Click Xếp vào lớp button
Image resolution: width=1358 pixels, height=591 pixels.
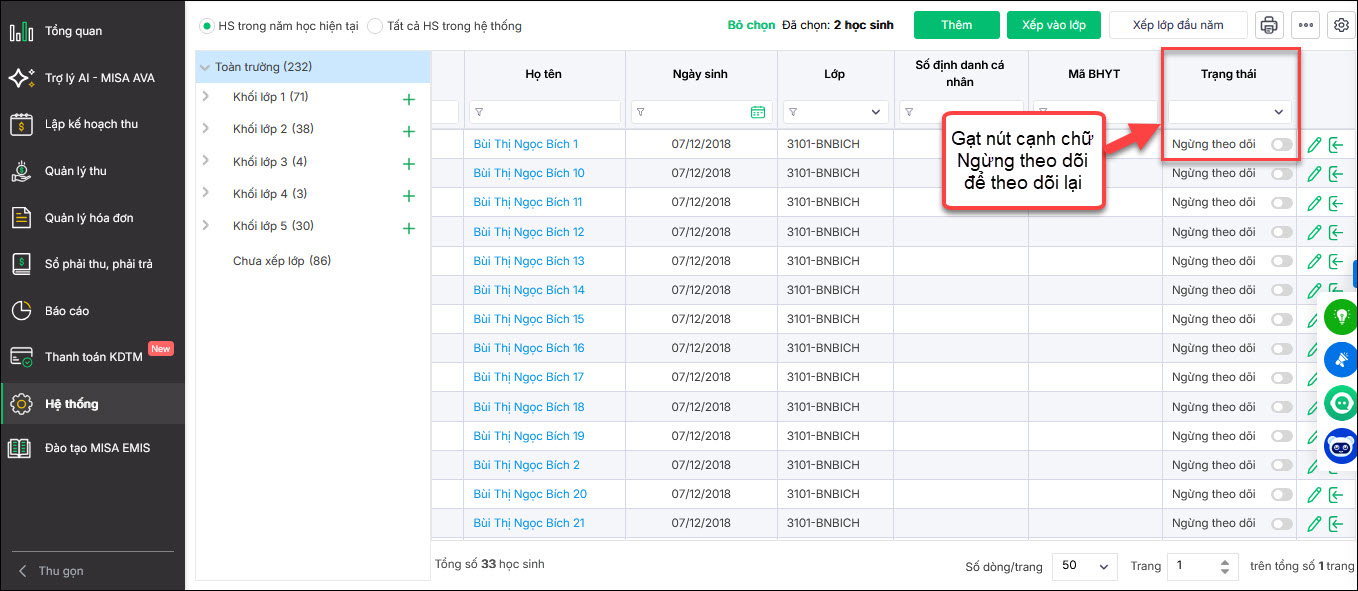1054,25
